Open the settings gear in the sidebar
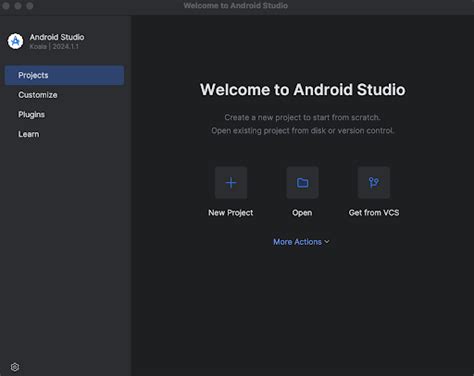Viewport: 474px width, 376px height. pos(15,367)
